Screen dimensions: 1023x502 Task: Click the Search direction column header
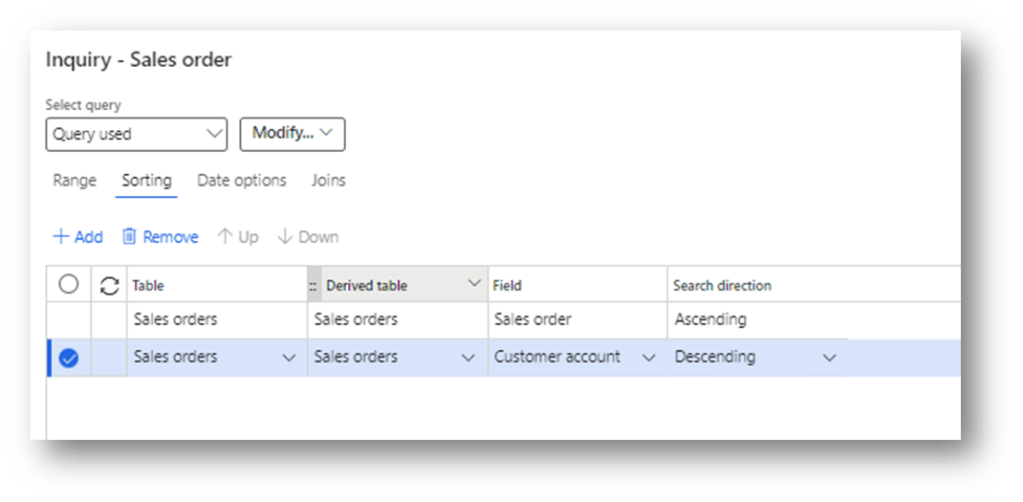tap(722, 285)
